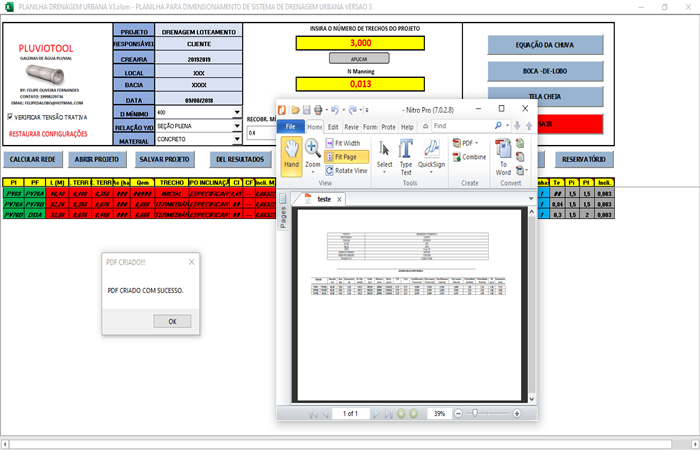
Task: Enable Fit Page view mode
Action: click(346, 157)
